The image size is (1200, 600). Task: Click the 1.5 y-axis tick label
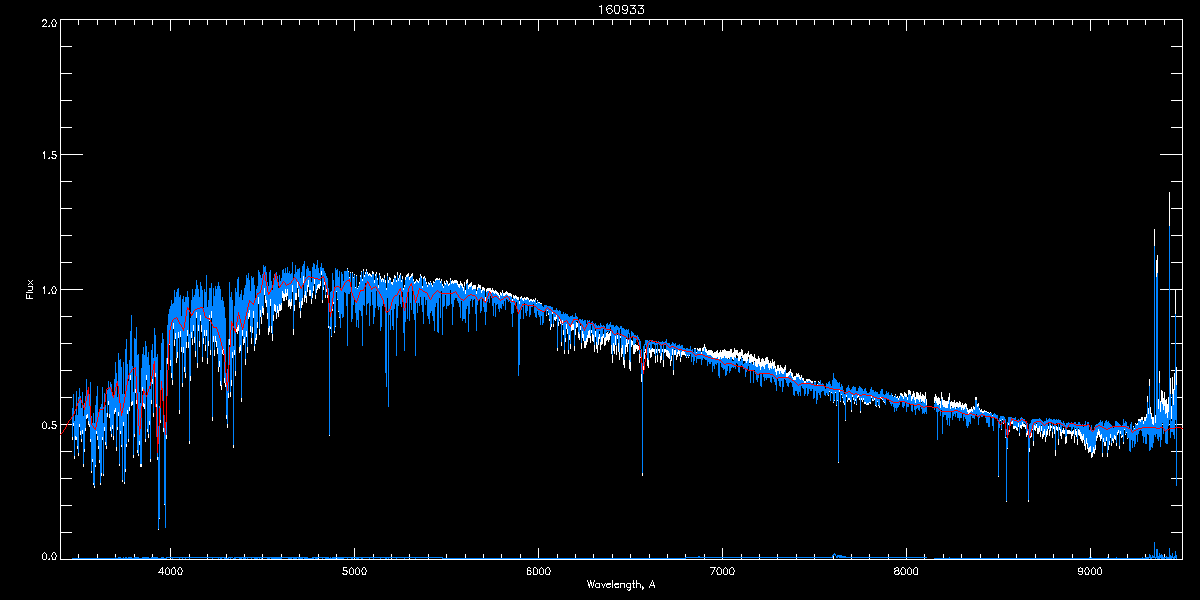[x=48, y=156]
